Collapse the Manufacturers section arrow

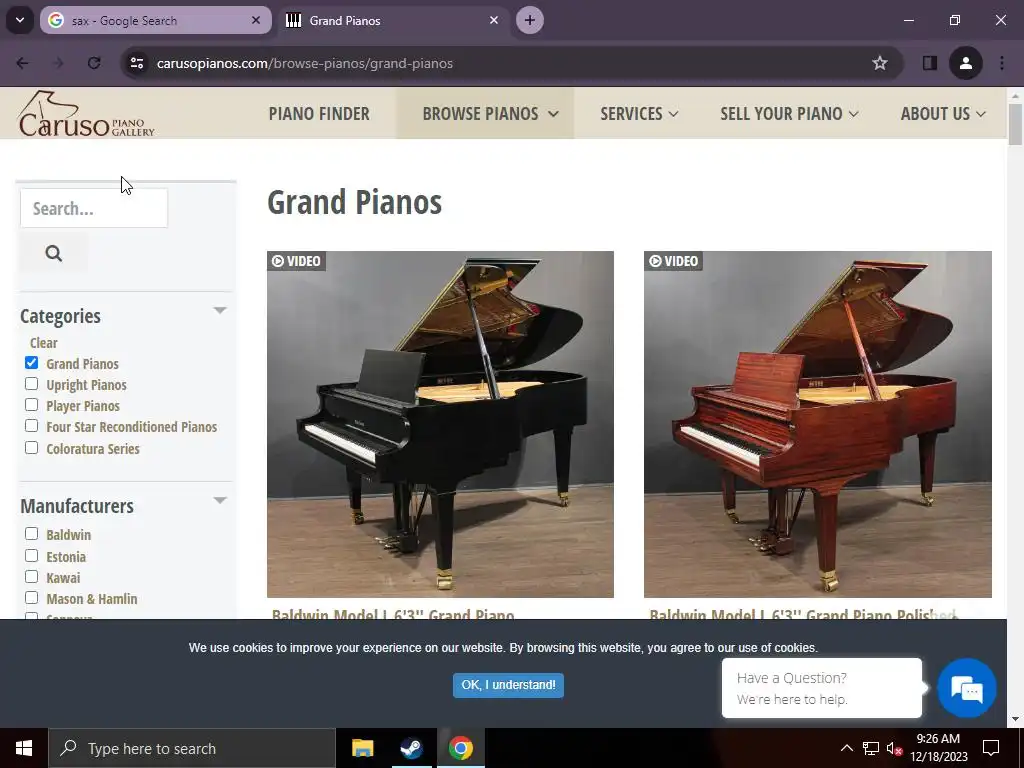pyautogui.click(x=220, y=500)
